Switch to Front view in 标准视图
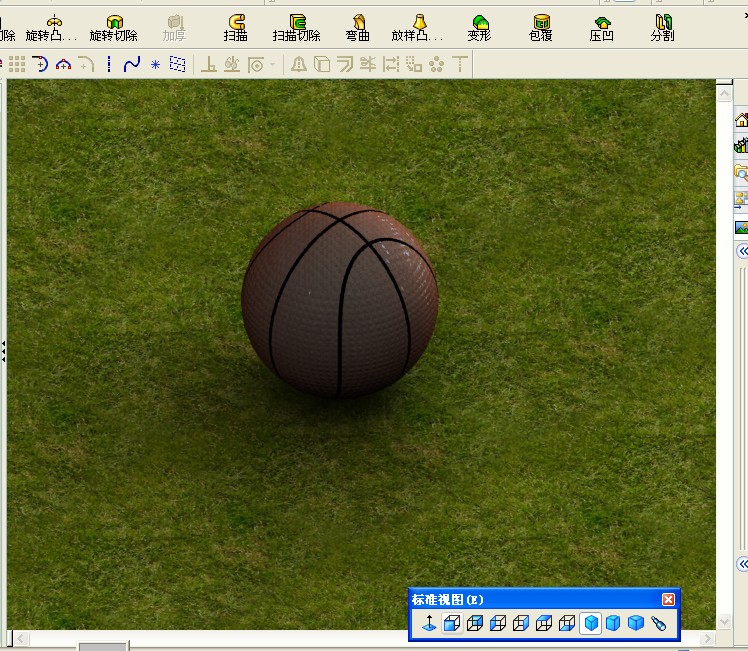 (452, 623)
